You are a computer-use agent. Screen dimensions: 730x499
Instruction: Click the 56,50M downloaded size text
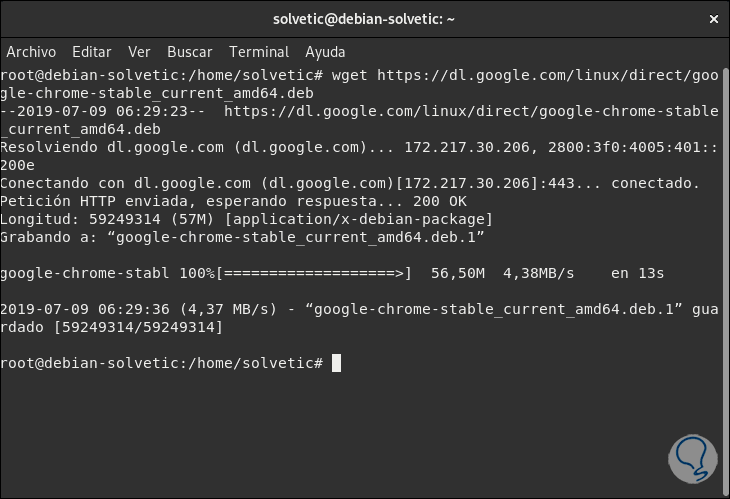tap(457, 272)
